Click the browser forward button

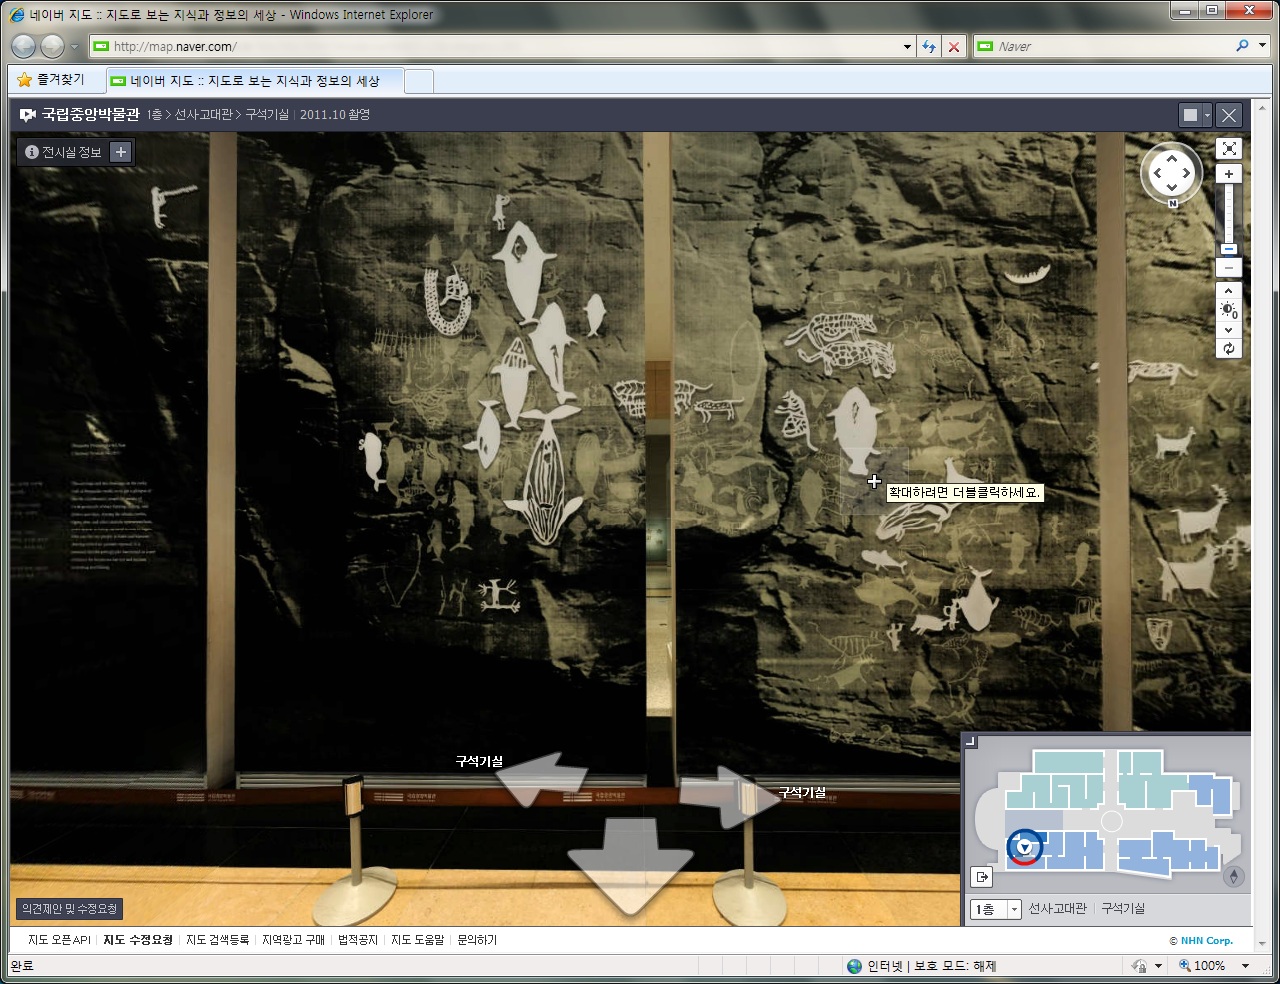[52, 46]
